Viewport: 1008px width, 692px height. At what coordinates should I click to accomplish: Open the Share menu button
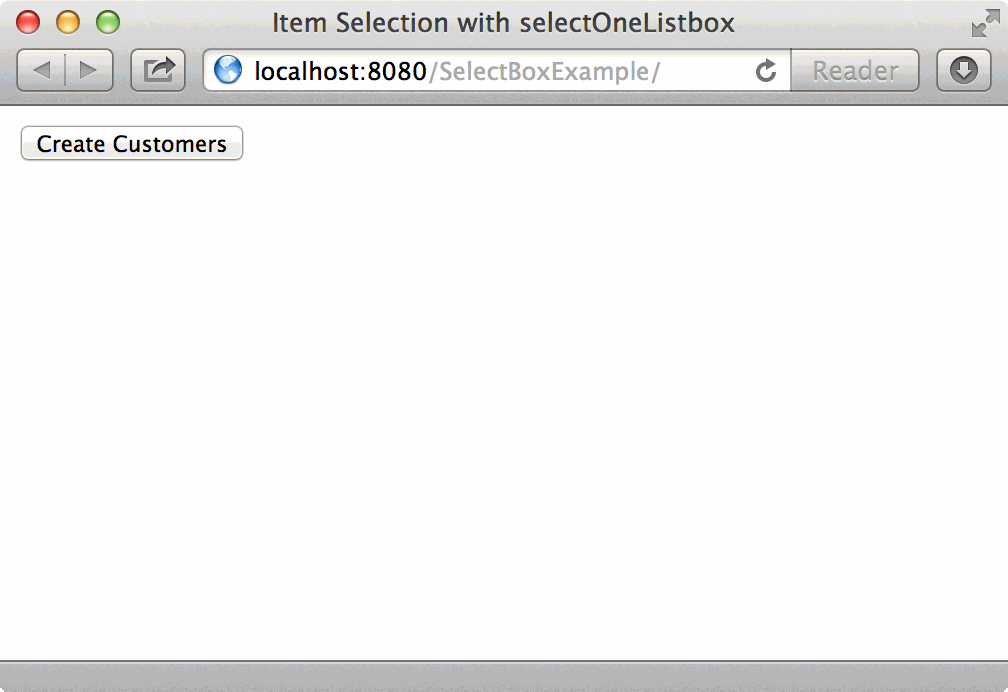[x=158, y=70]
